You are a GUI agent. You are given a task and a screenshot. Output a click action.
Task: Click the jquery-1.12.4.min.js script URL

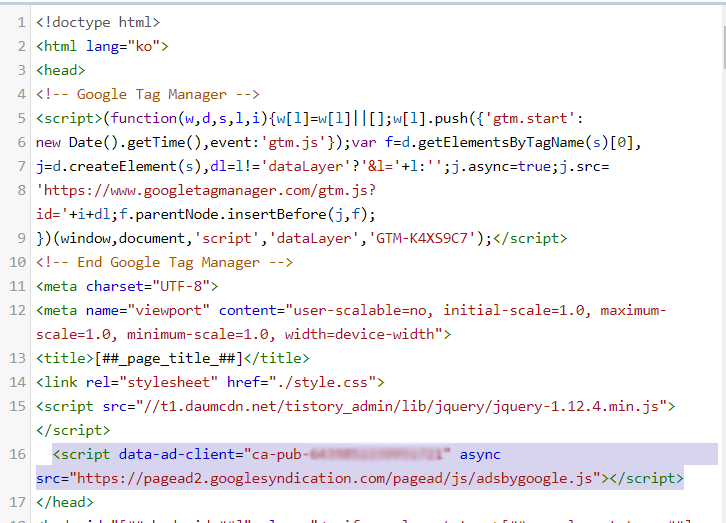point(401,407)
